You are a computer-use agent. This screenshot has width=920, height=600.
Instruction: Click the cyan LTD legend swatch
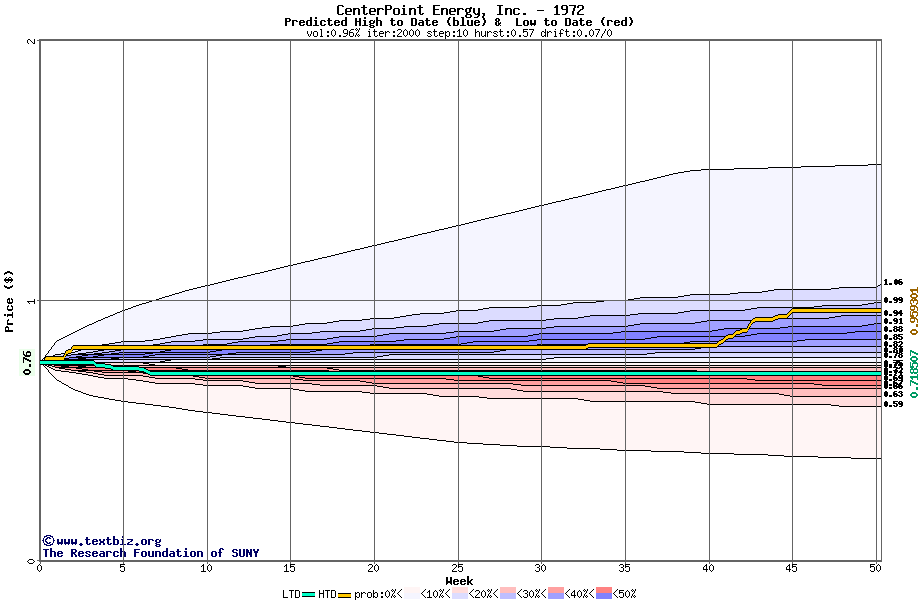(x=309, y=595)
